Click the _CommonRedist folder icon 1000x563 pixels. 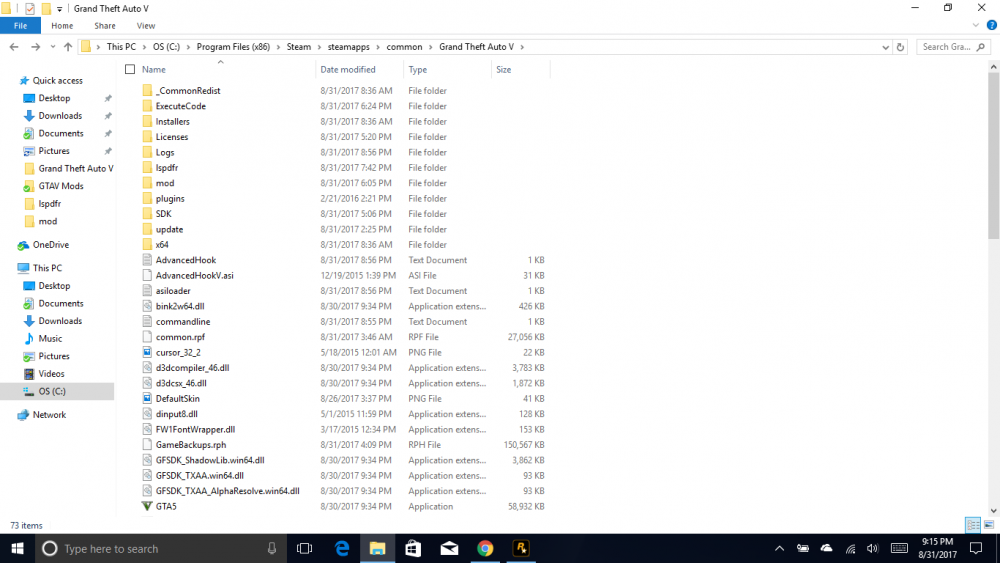click(147, 91)
